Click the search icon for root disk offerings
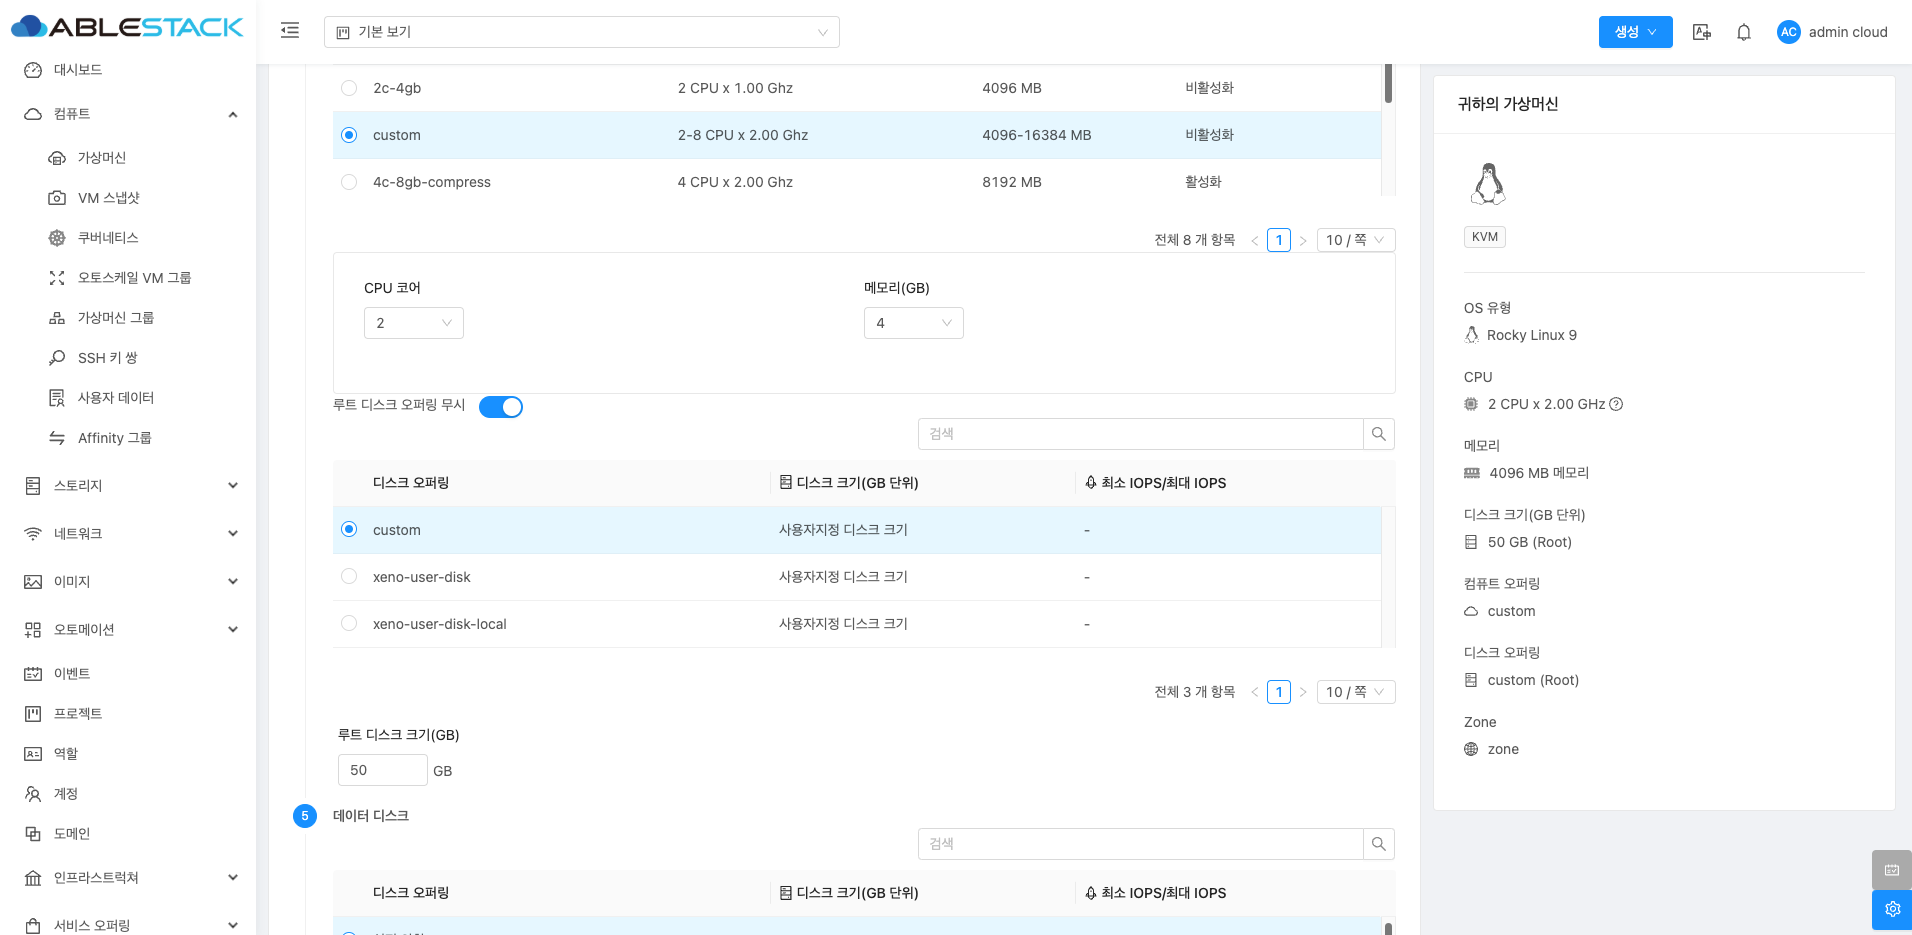Image resolution: width=1912 pixels, height=935 pixels. click(1378, 434)
